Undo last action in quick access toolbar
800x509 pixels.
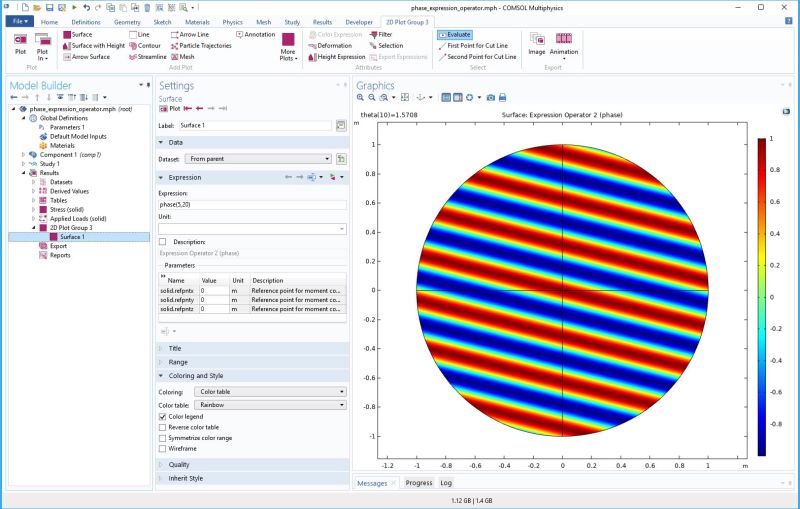(x=86, y=8)
